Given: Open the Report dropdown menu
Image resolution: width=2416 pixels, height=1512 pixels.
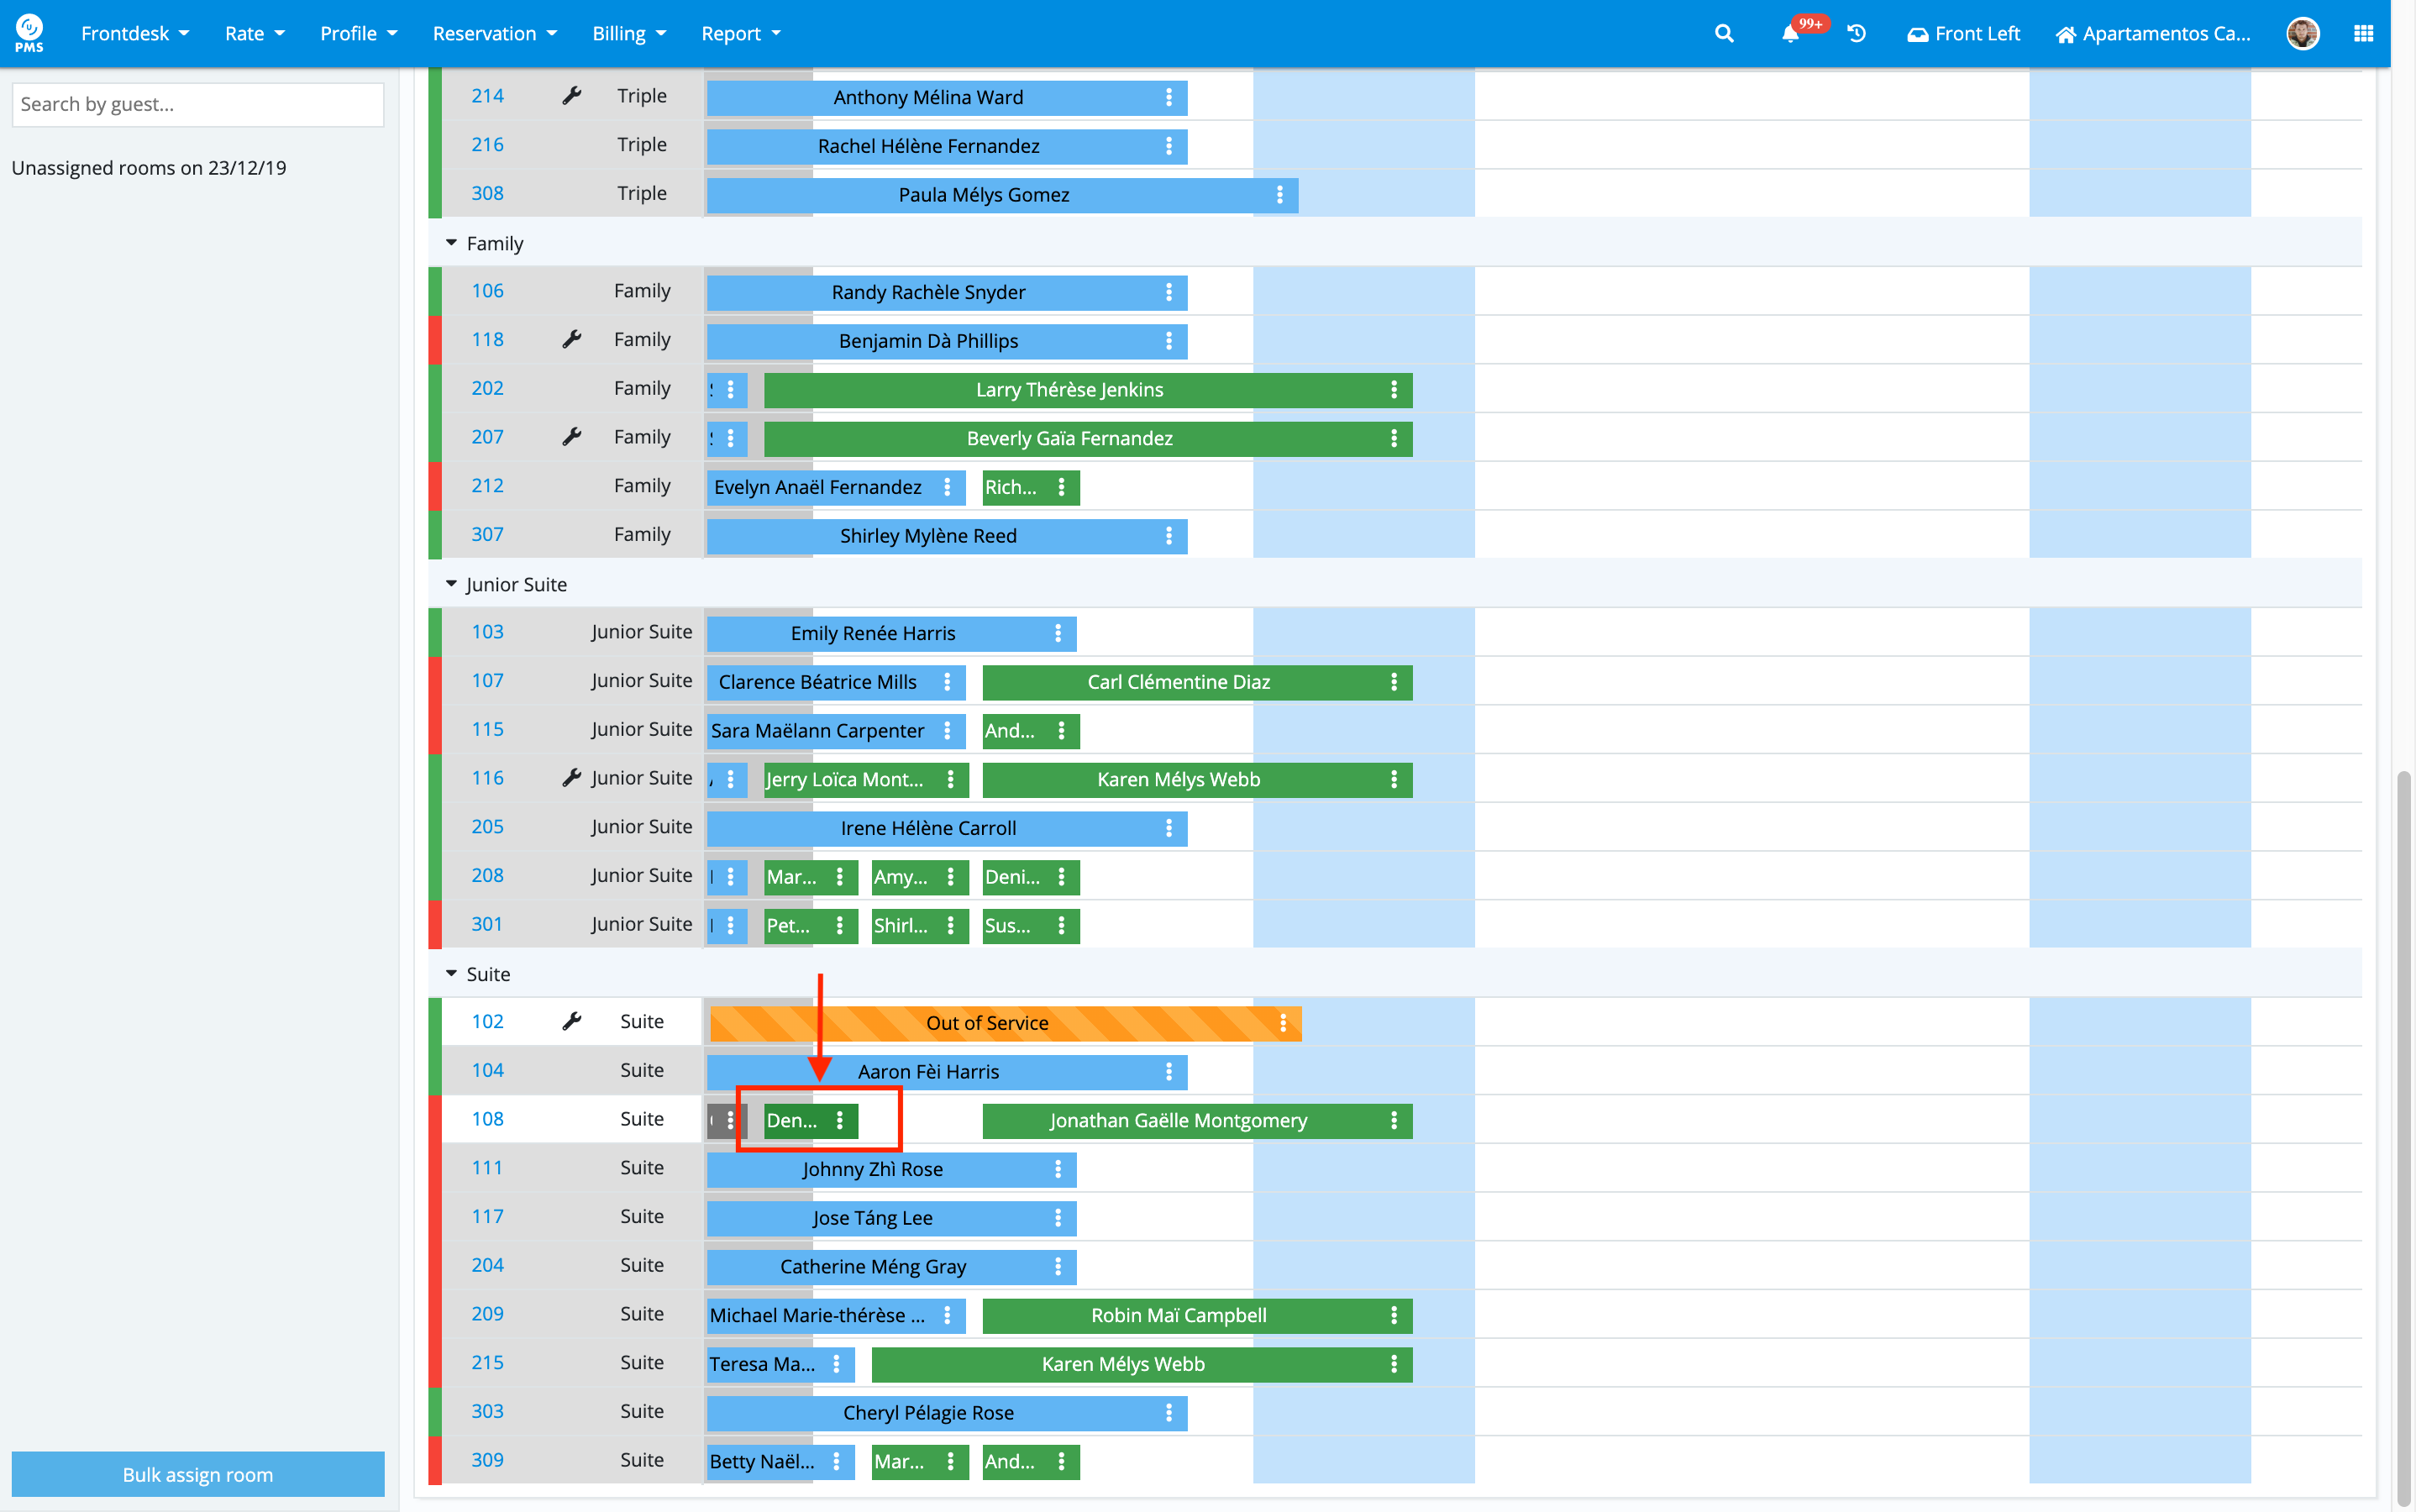Looking at the screenshot, I should tap(740, 33).
